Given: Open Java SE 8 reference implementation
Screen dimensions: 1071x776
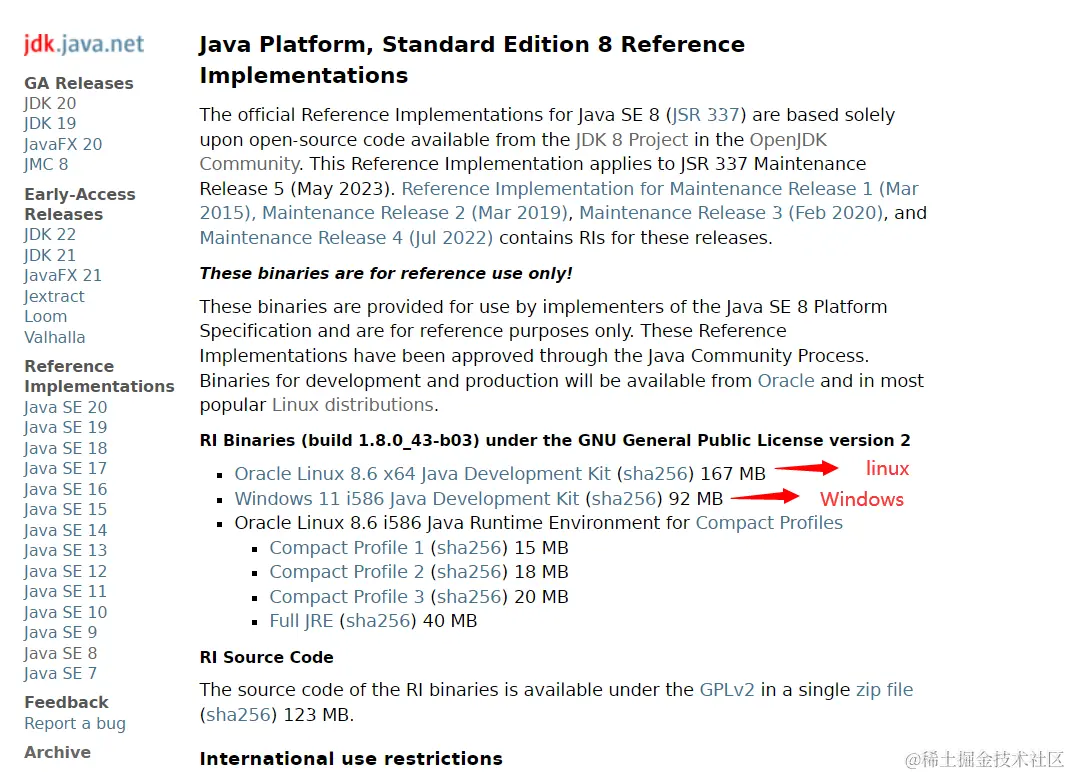Looking at the screenshot, I should (61, 653).
